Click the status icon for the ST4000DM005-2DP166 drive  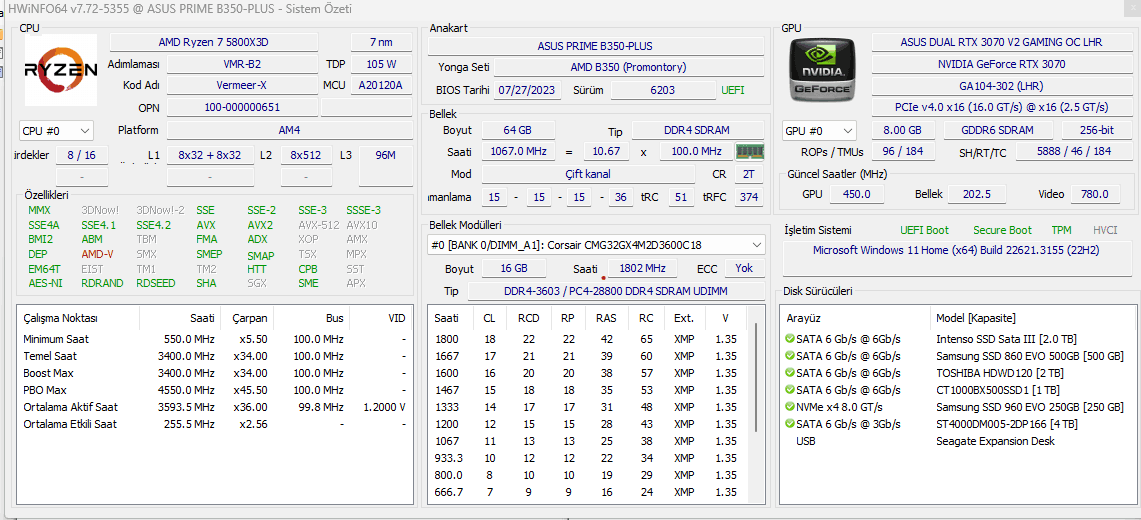(790, 424)
